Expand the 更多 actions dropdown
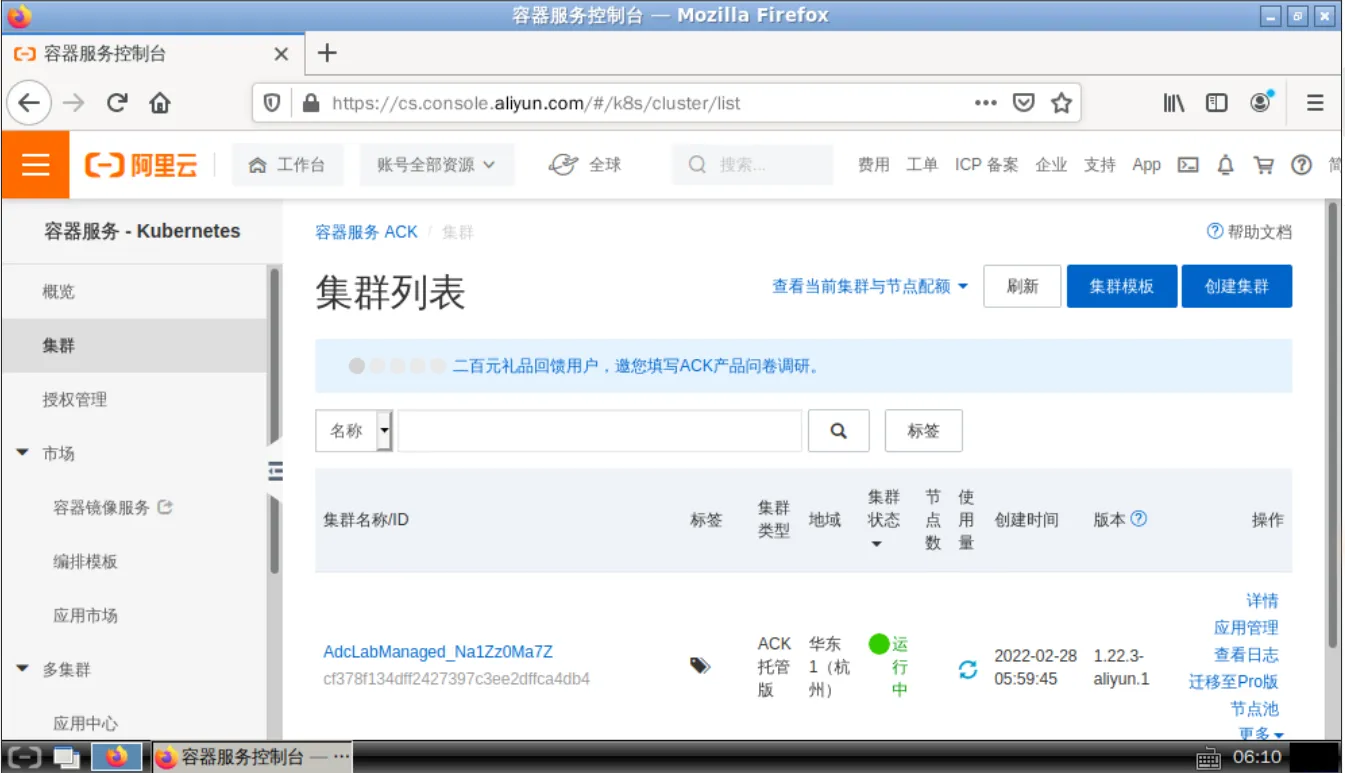This screenshot has width=1345, height=773. click(x=1260, y=734)
